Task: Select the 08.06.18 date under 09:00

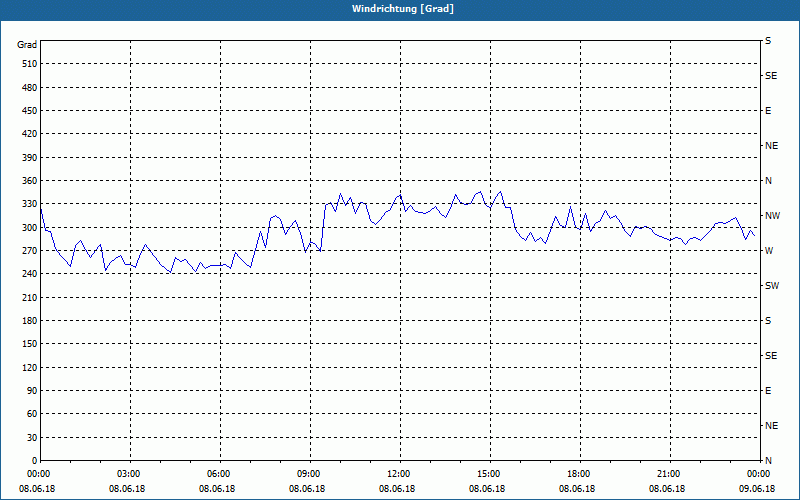Action: (x=307, y=489)
